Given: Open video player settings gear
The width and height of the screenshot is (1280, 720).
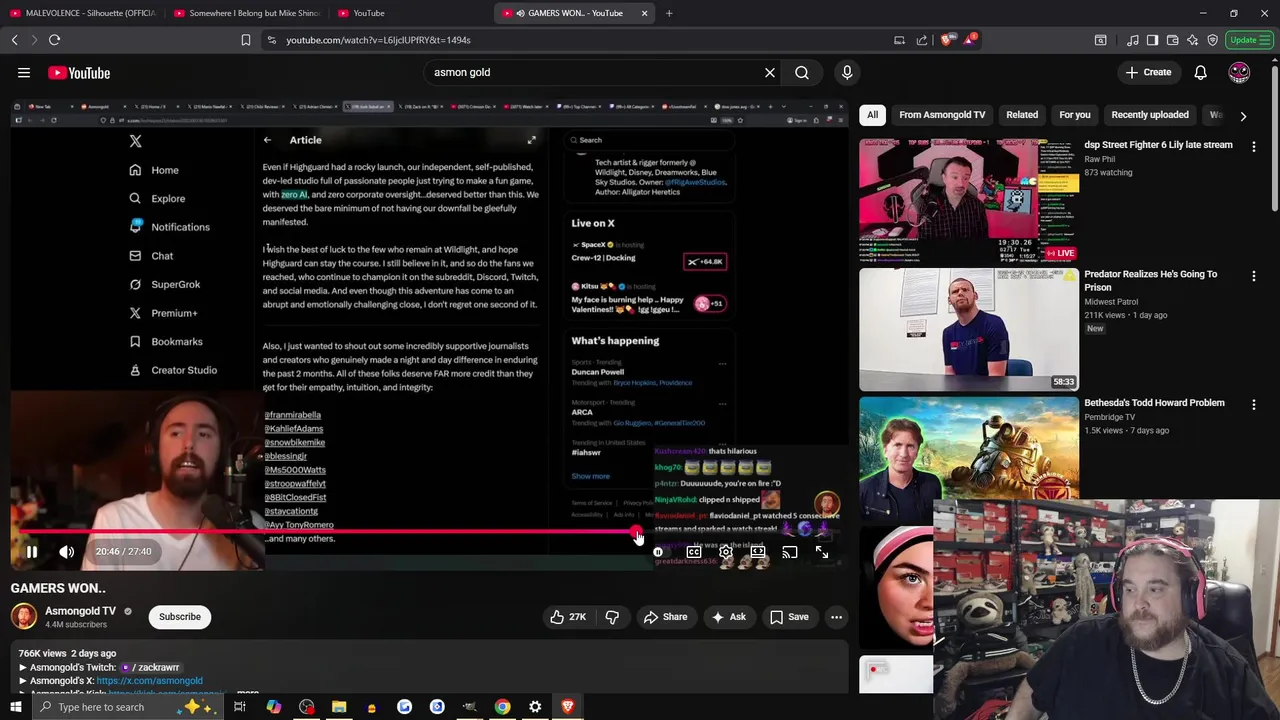Looking at the screenshot, I should tap(726, 552).
